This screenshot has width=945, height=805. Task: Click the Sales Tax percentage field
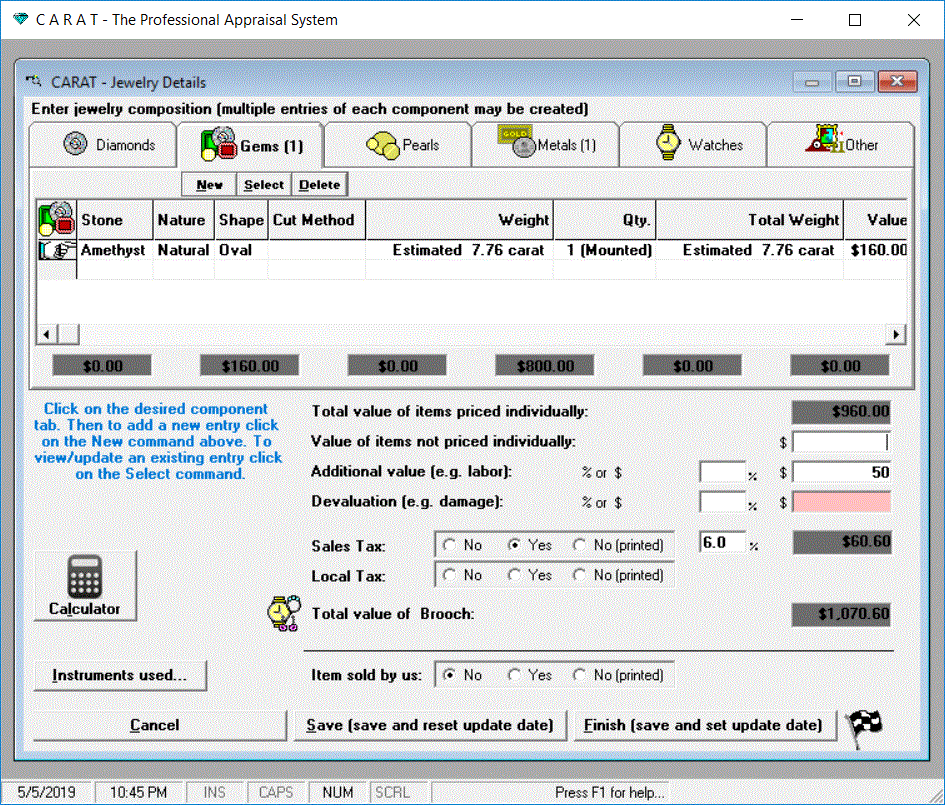(x=722, y=543)
